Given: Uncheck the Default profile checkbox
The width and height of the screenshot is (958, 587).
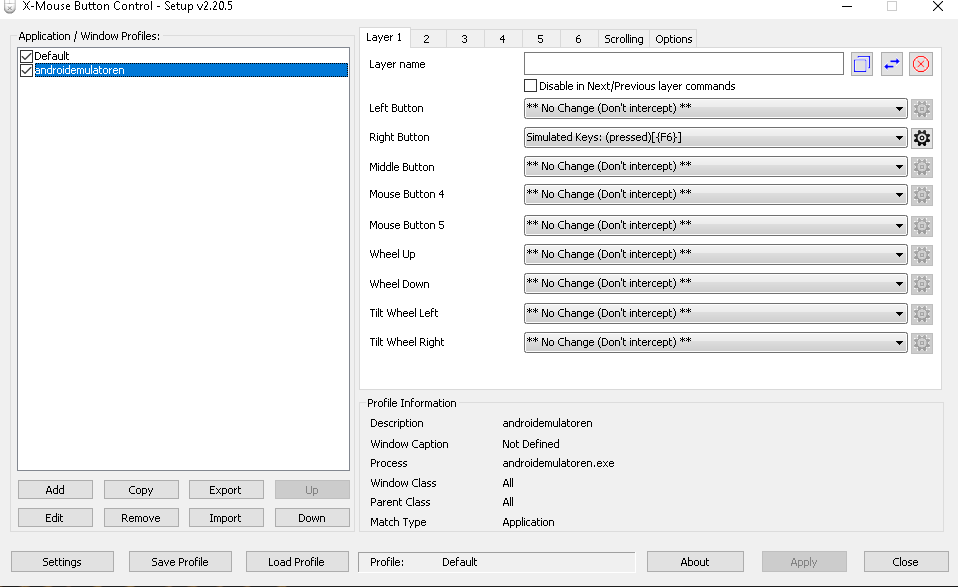Looking at the screenshot, I should (x=26, y=56).
